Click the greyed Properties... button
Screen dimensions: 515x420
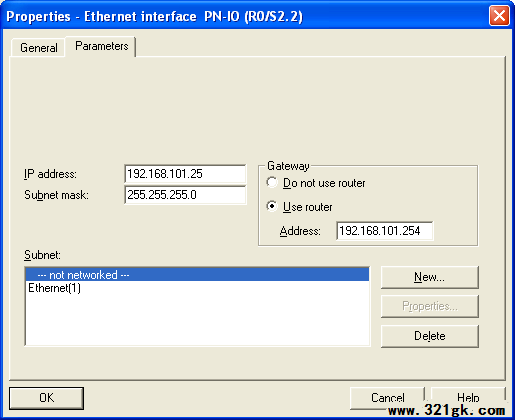pyautogui.click(x=430, y=306)
